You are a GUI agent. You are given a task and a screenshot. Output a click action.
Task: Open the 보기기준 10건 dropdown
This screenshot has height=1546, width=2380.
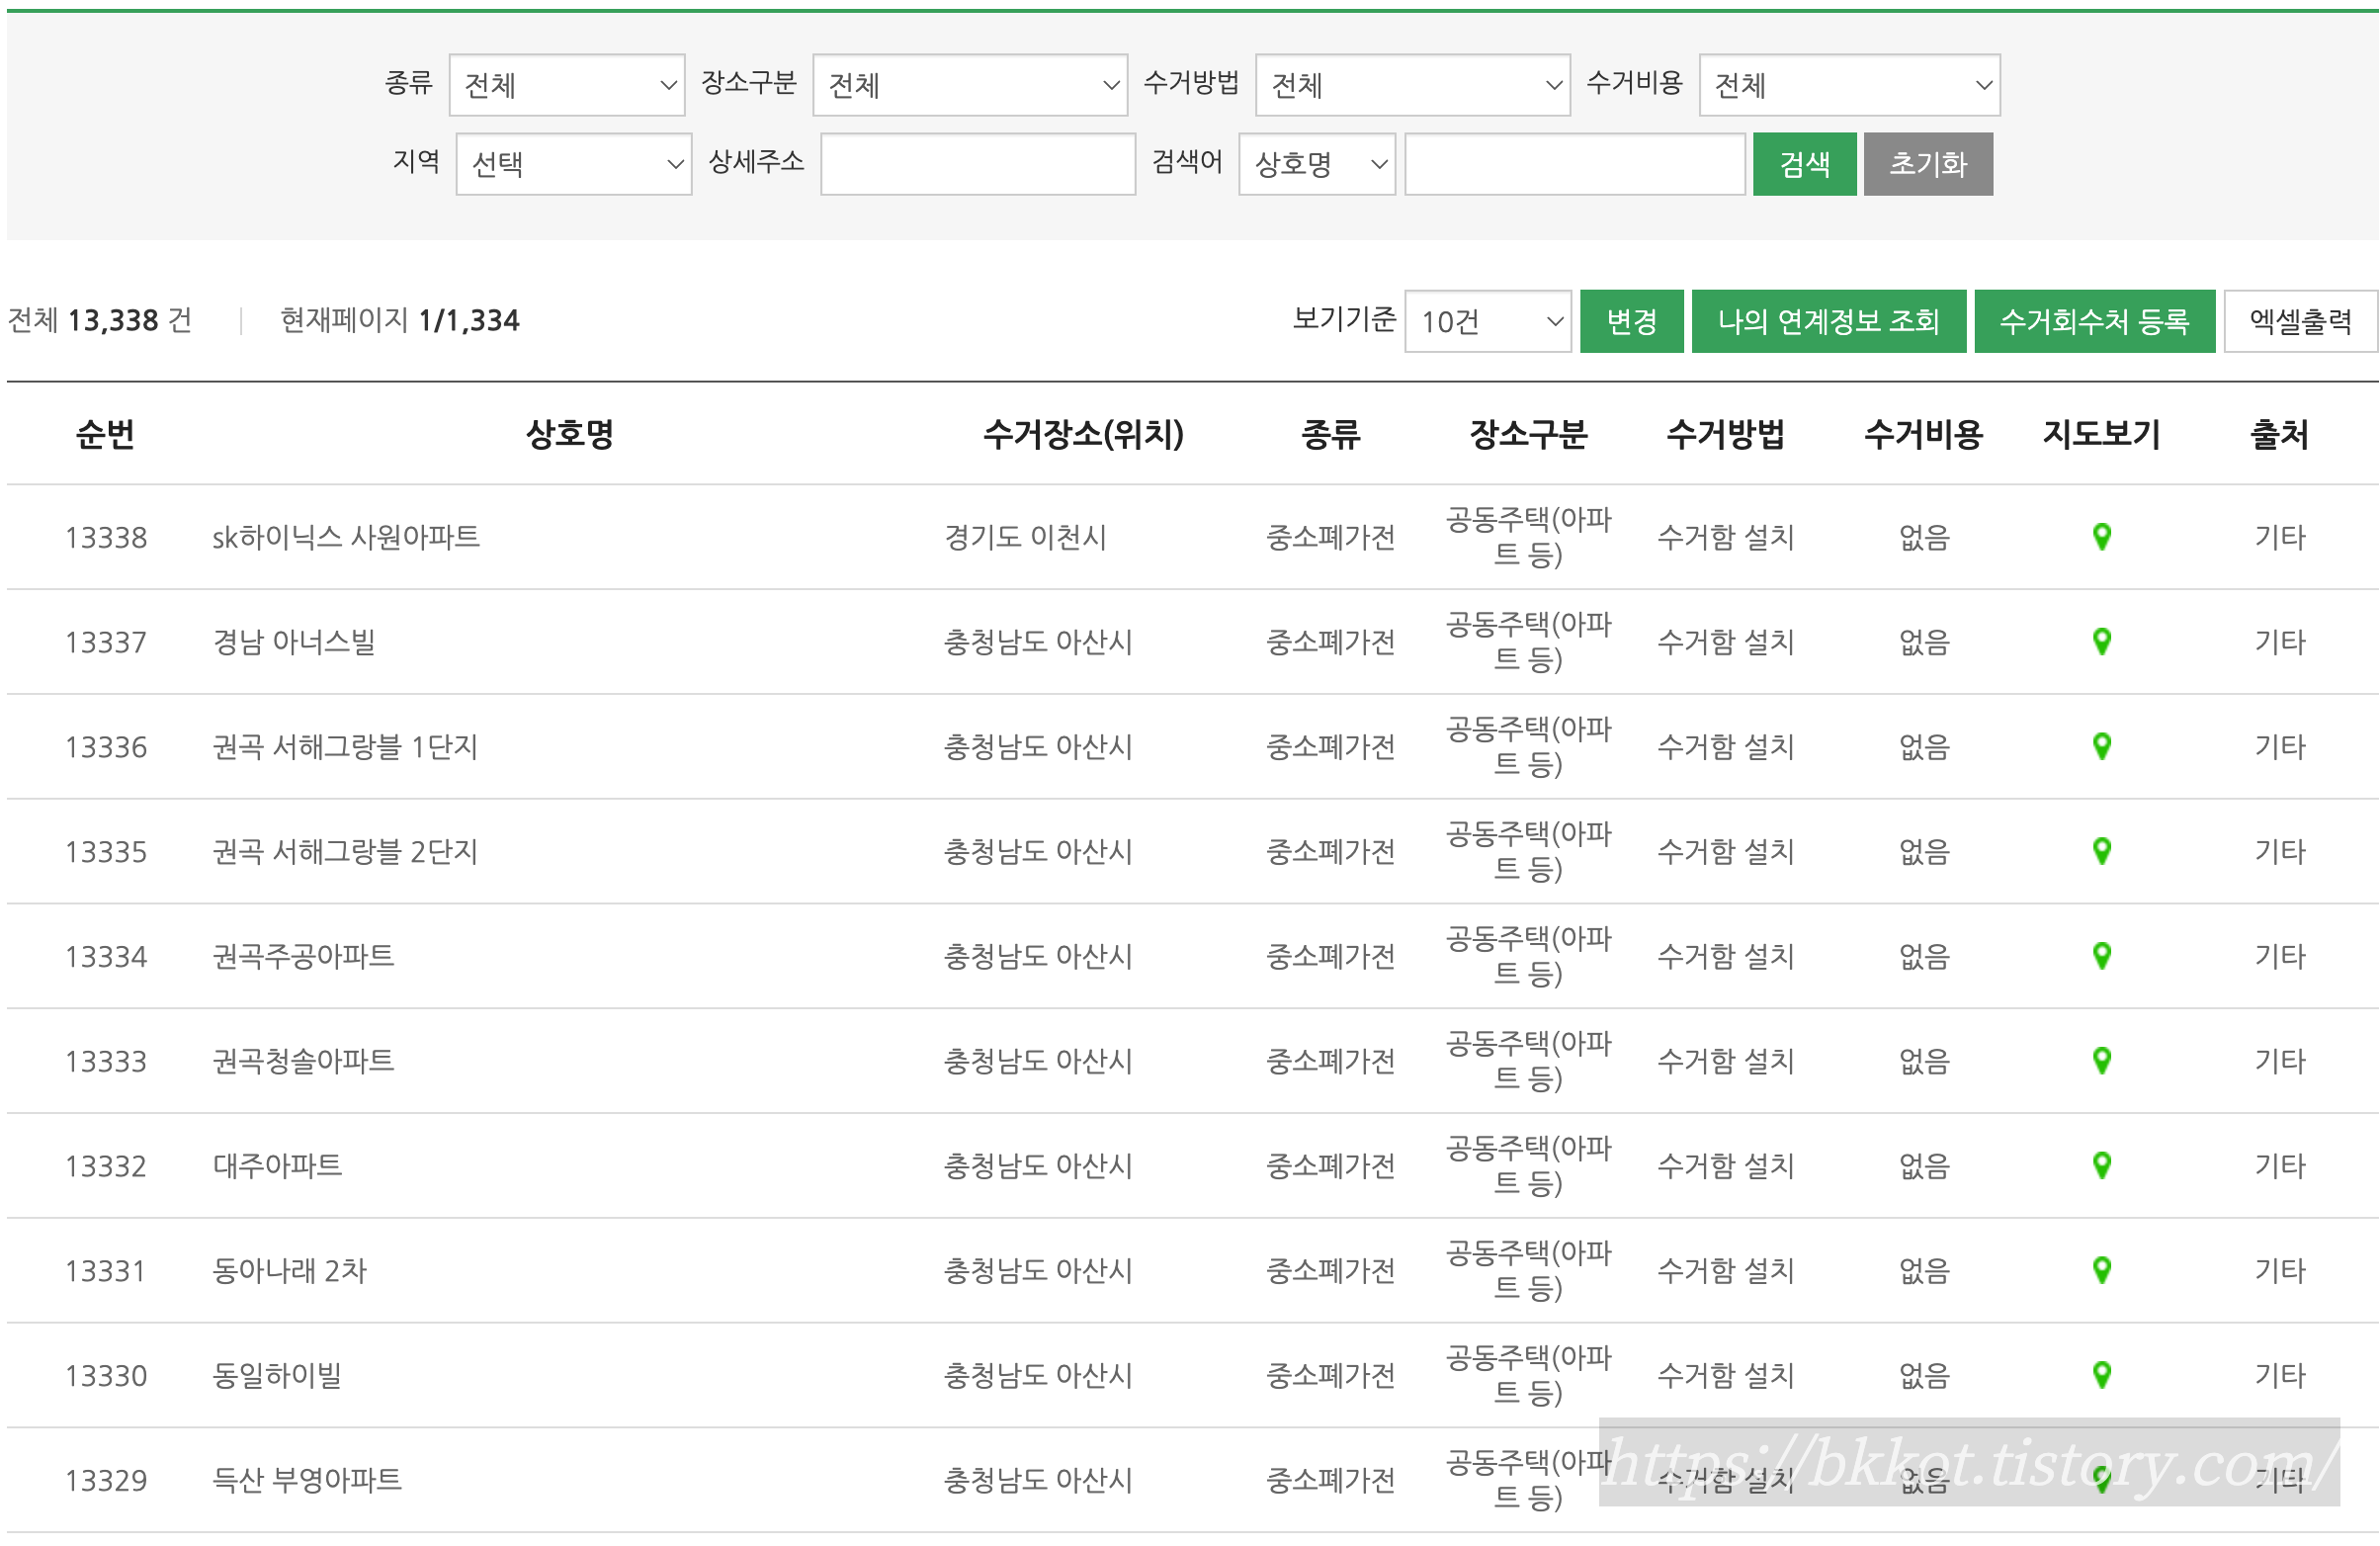[1487, 321]
